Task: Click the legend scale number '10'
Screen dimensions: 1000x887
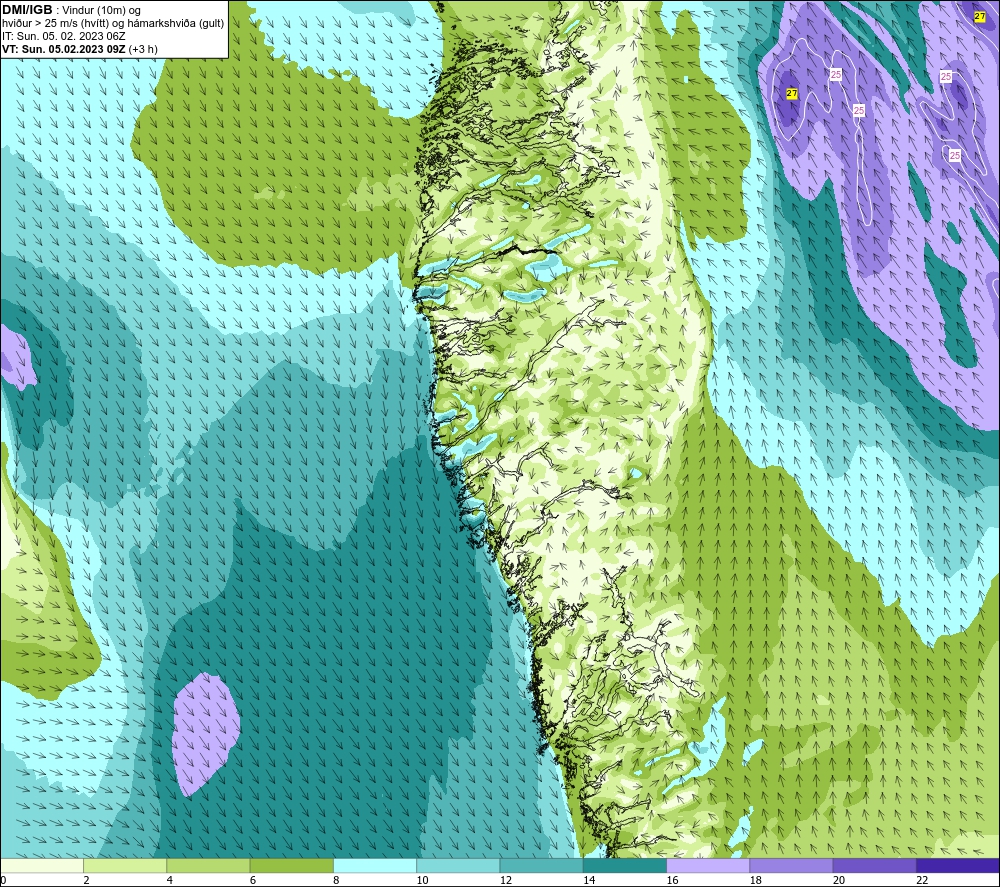Action: pyautogui.click(x=422, y=880)
